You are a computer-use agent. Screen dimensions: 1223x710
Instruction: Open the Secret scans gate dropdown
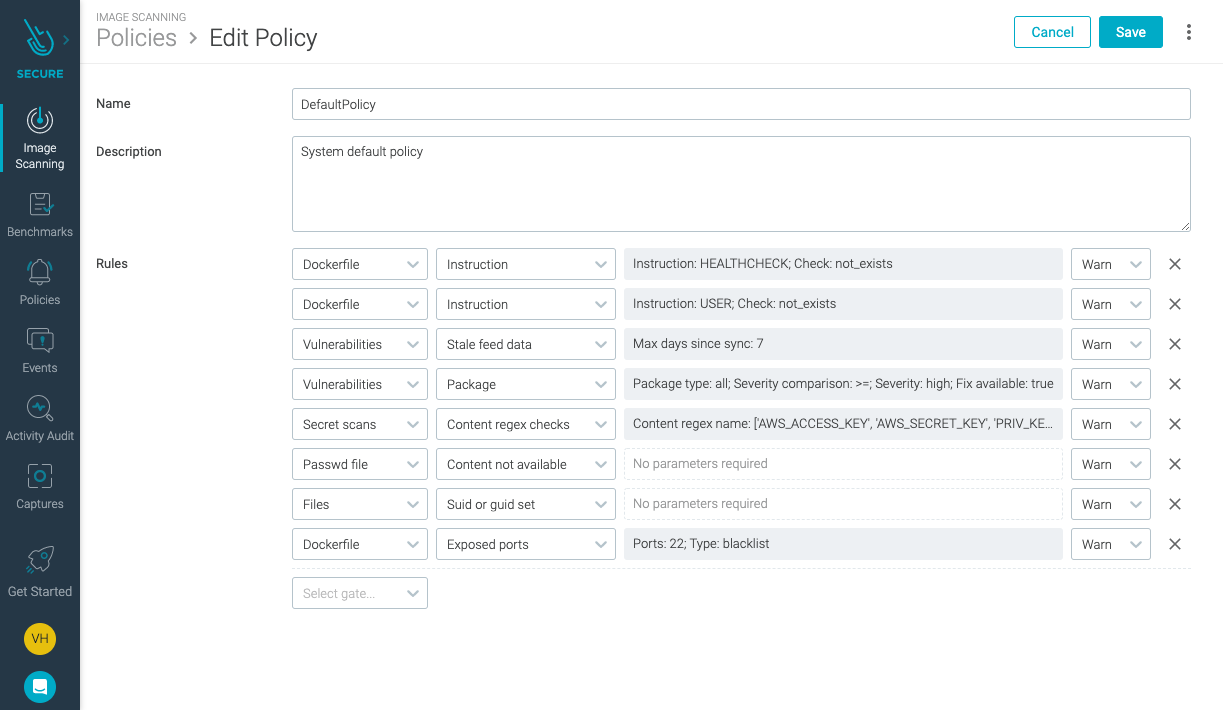click(360, 424)
